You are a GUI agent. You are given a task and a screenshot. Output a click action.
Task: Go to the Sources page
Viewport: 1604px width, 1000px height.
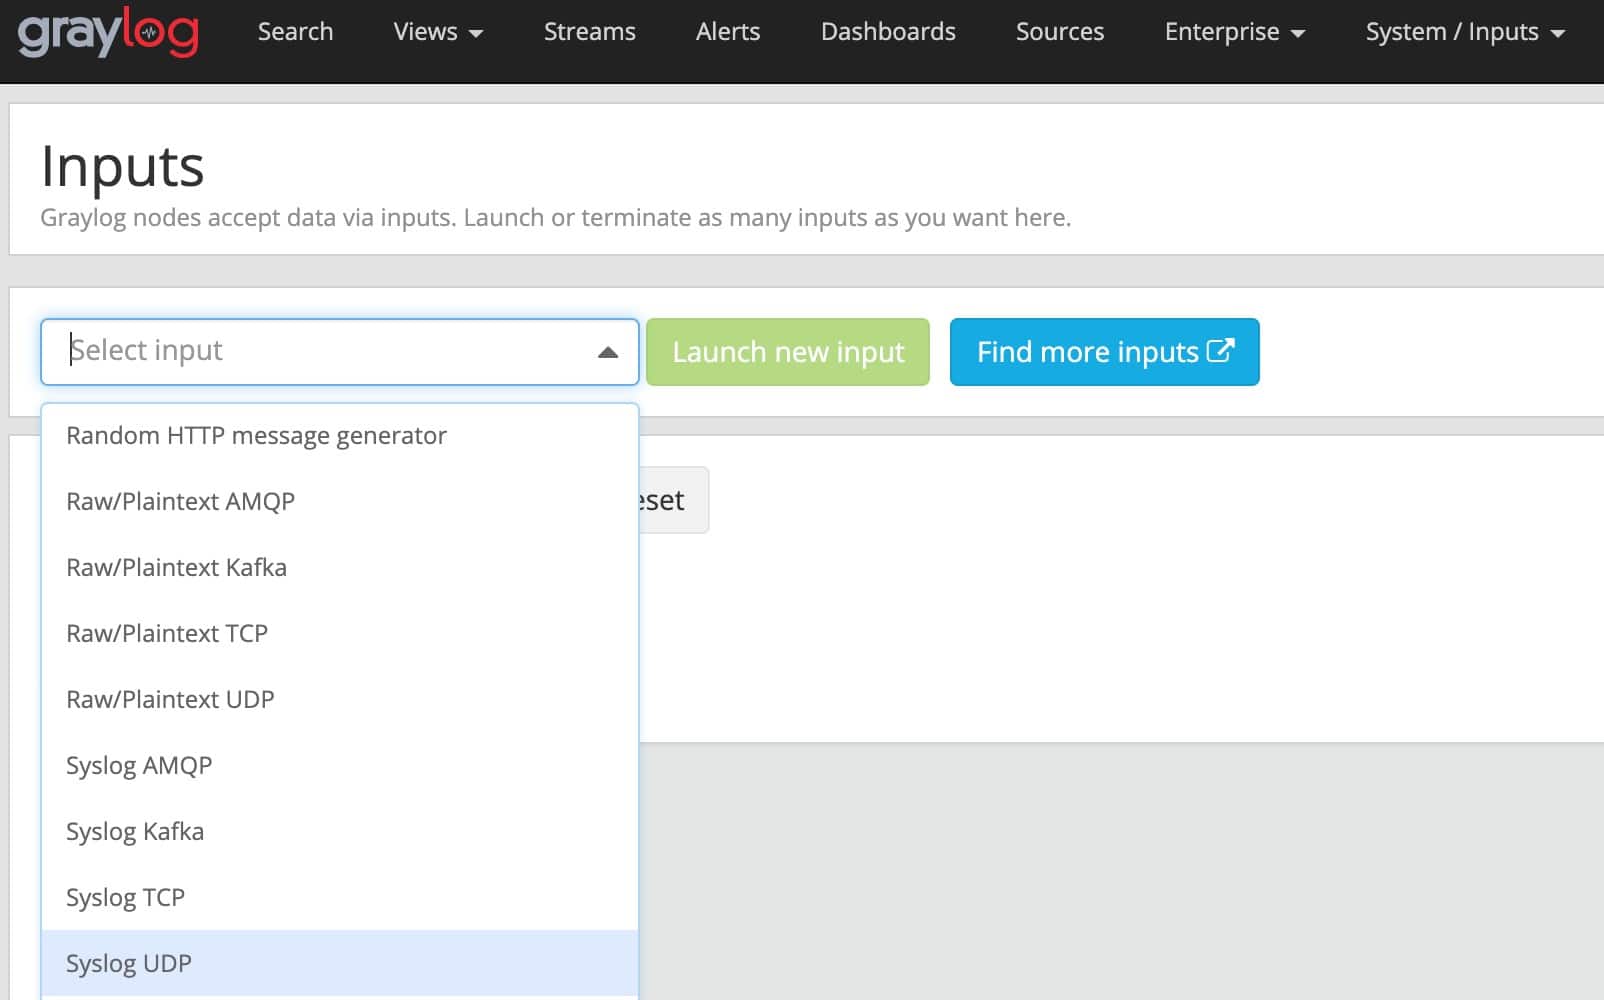(x=1059, y=32)
